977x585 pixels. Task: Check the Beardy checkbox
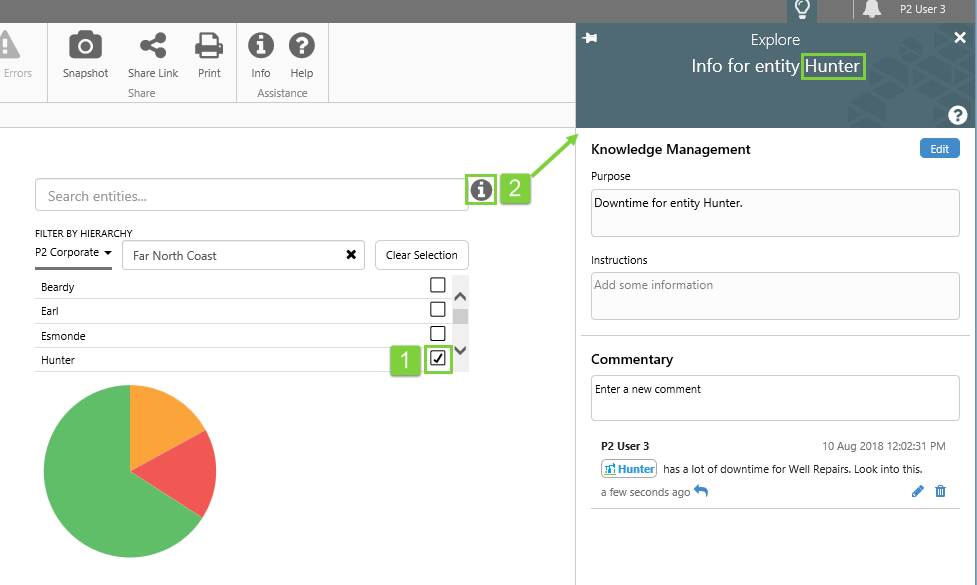[x=437, y=285]
